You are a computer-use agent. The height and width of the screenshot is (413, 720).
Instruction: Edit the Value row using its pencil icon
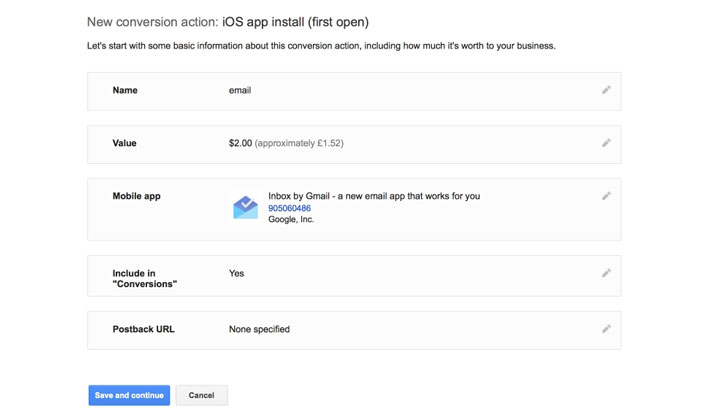coord(606,143)
